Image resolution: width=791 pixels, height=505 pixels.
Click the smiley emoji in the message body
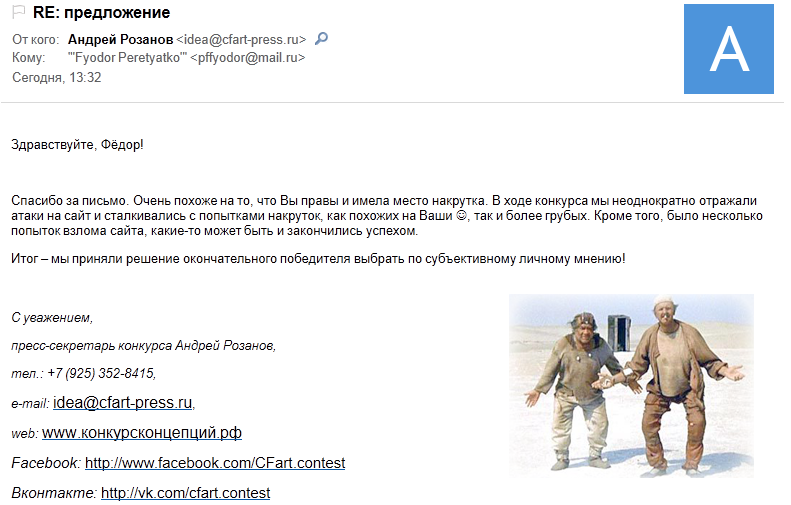(x=461, y=215)
